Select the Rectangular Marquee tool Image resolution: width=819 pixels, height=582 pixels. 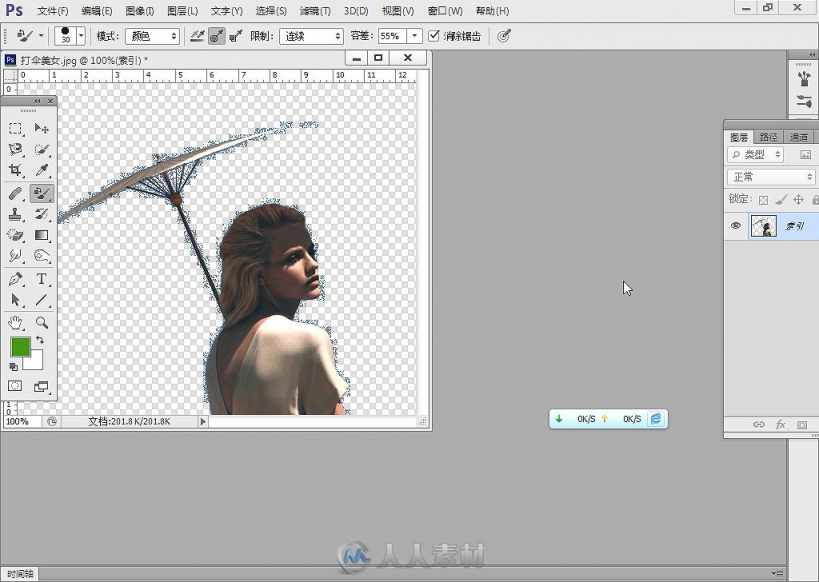click(x=15, y=128)
